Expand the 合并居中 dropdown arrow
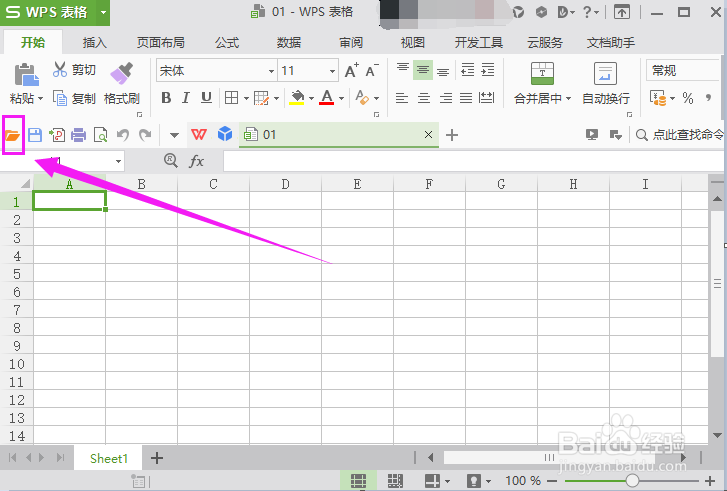Viewport: 727px width, 491px height. pyautogui.click(x=568, y=99)
